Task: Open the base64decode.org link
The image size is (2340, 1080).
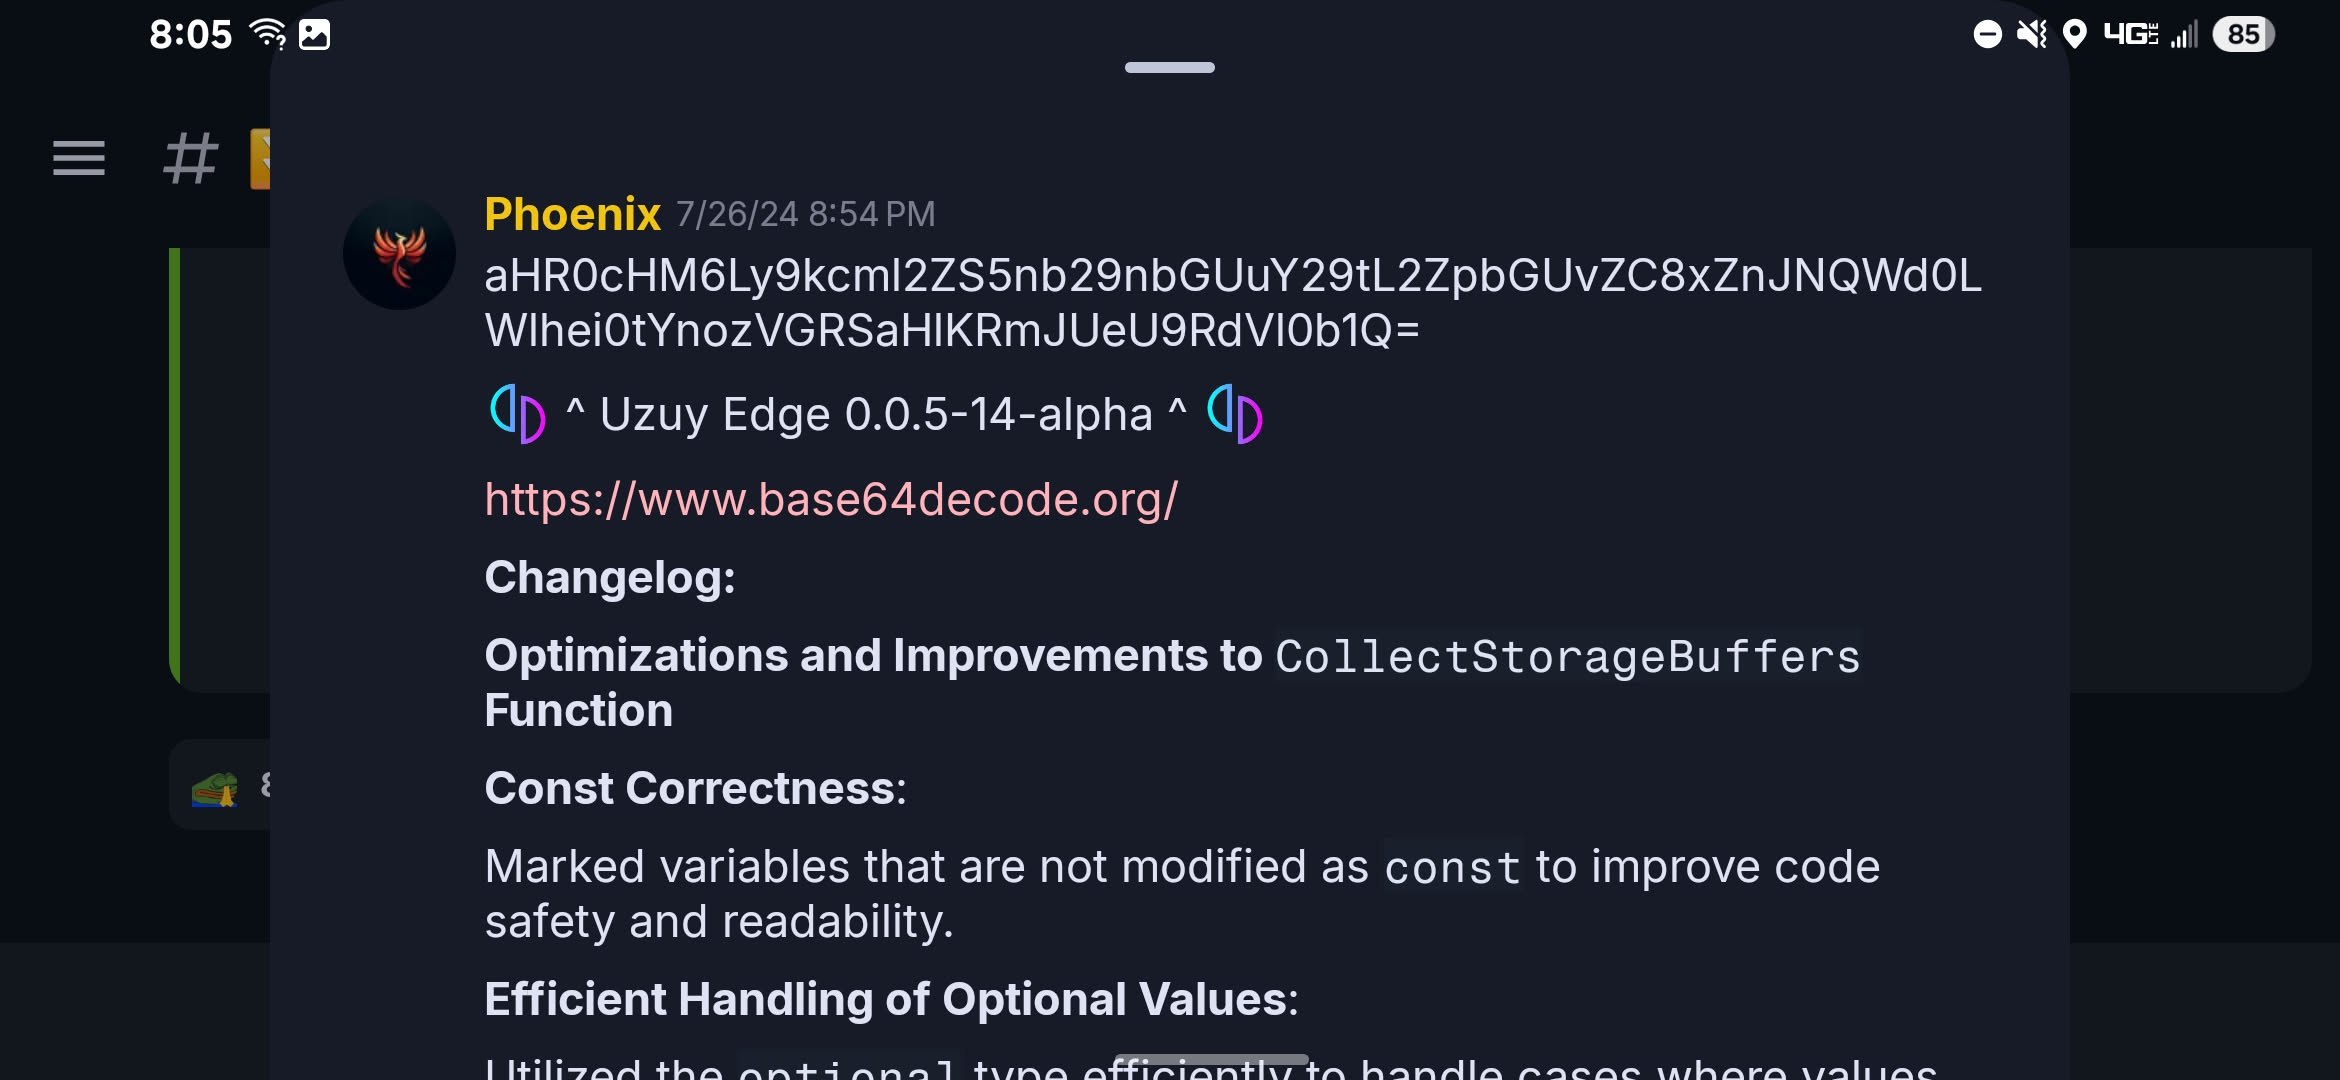Action: point(831,499)
